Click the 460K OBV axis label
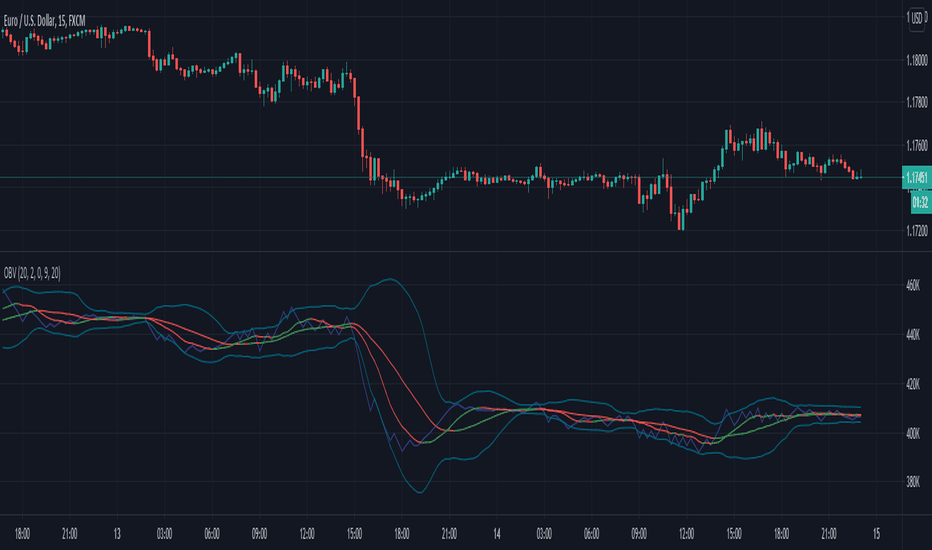Image resolution: width=932 pixels, height=550 pixels. click(x=912, y=286)
